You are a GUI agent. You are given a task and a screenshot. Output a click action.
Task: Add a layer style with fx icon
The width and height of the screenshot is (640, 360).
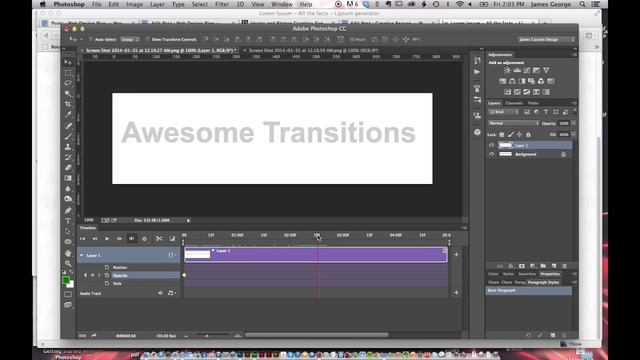point(511,266)
